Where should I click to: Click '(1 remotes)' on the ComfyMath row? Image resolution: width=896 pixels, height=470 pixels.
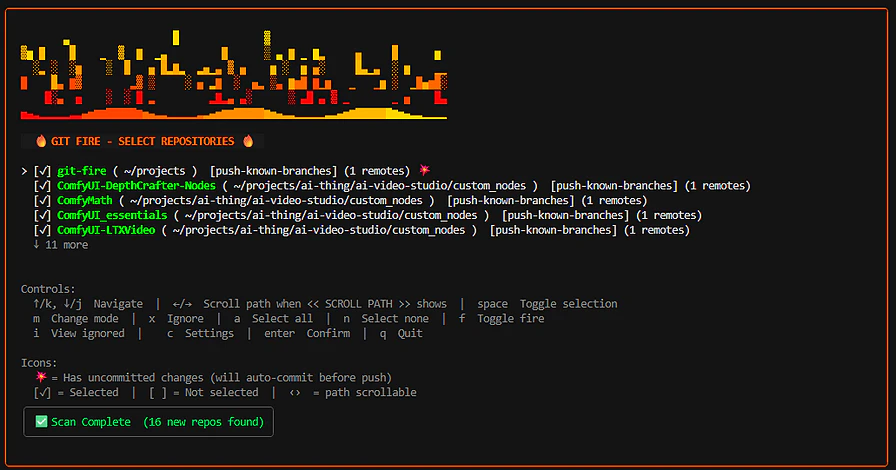[x=614, y=201]
